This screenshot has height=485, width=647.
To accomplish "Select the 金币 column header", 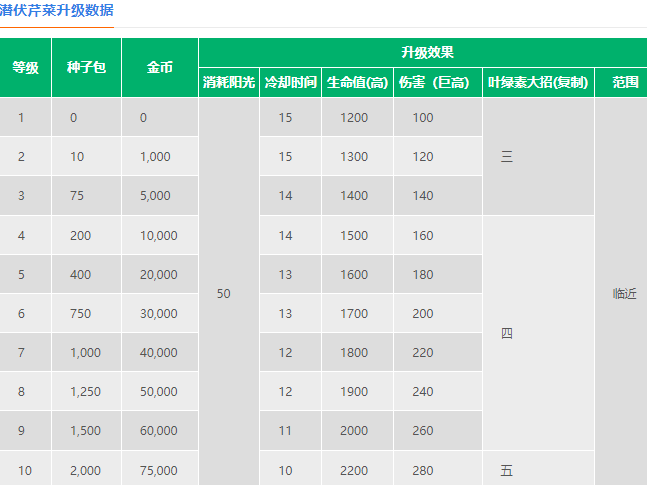I will tap(160, 68).
